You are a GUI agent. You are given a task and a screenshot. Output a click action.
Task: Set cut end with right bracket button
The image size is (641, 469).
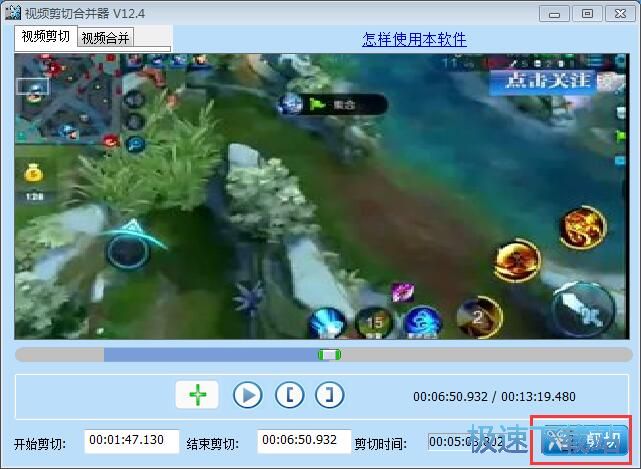pos(329,395)
